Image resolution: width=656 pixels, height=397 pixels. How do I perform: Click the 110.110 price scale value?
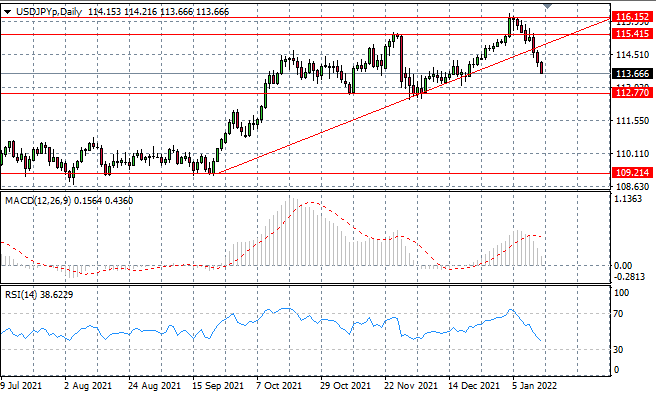633,154
